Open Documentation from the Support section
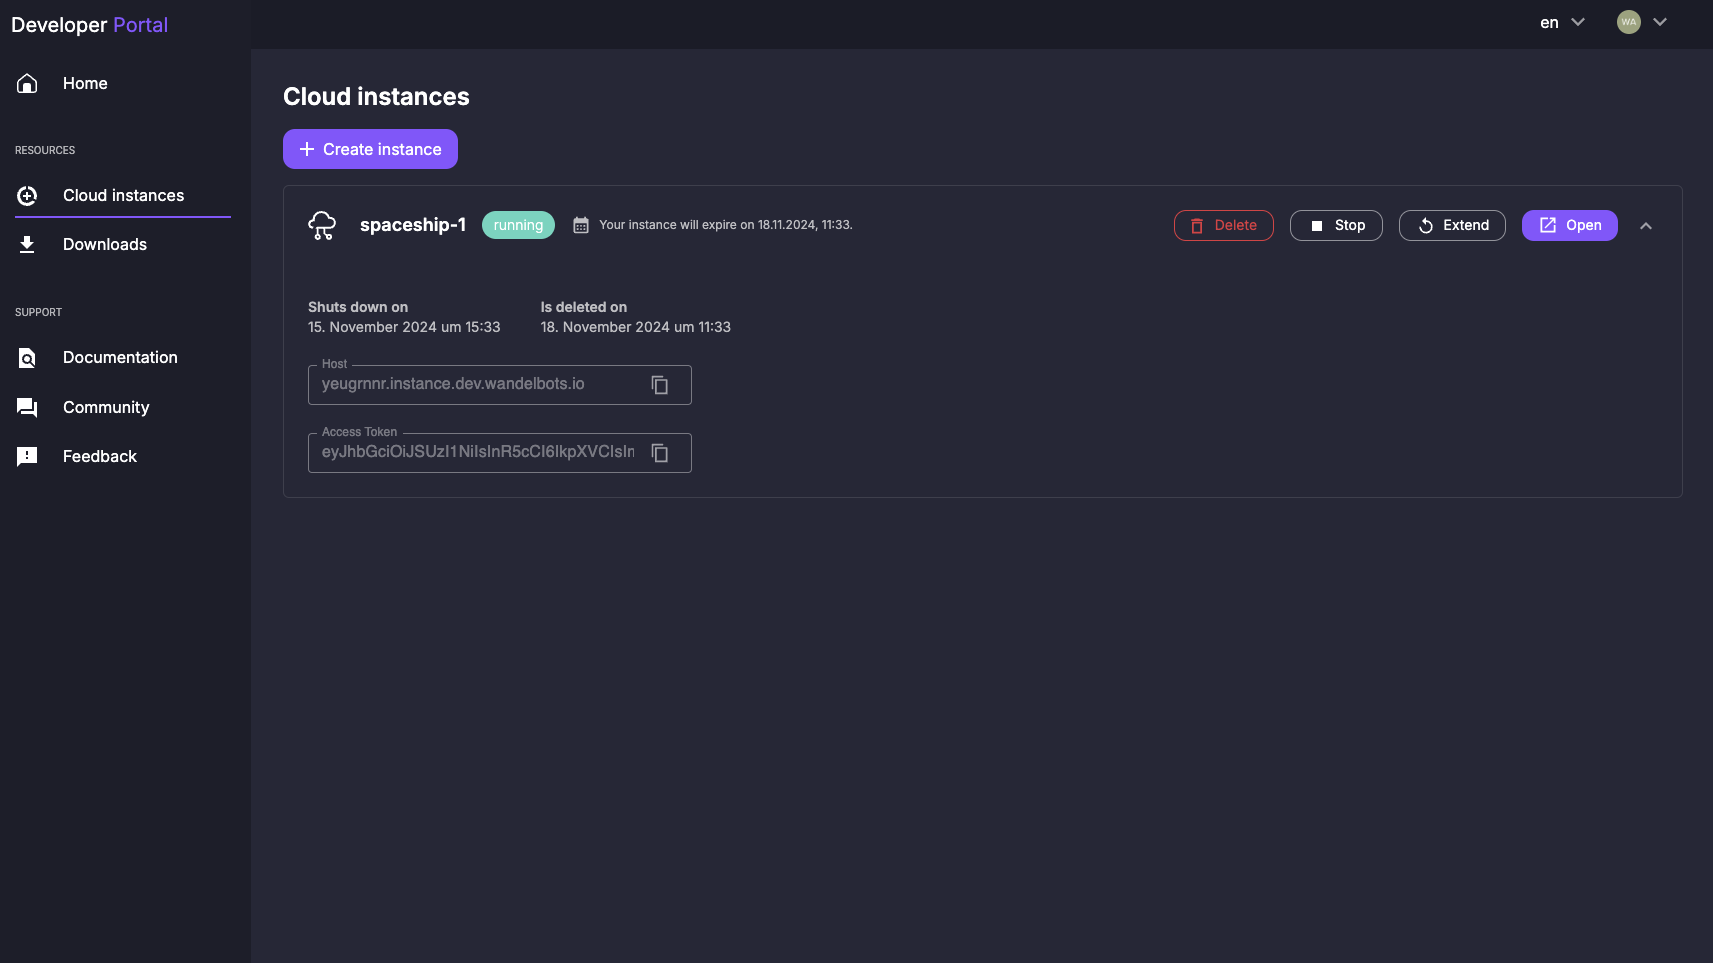This screenshot has height=963, width=1713. [120, 357]
